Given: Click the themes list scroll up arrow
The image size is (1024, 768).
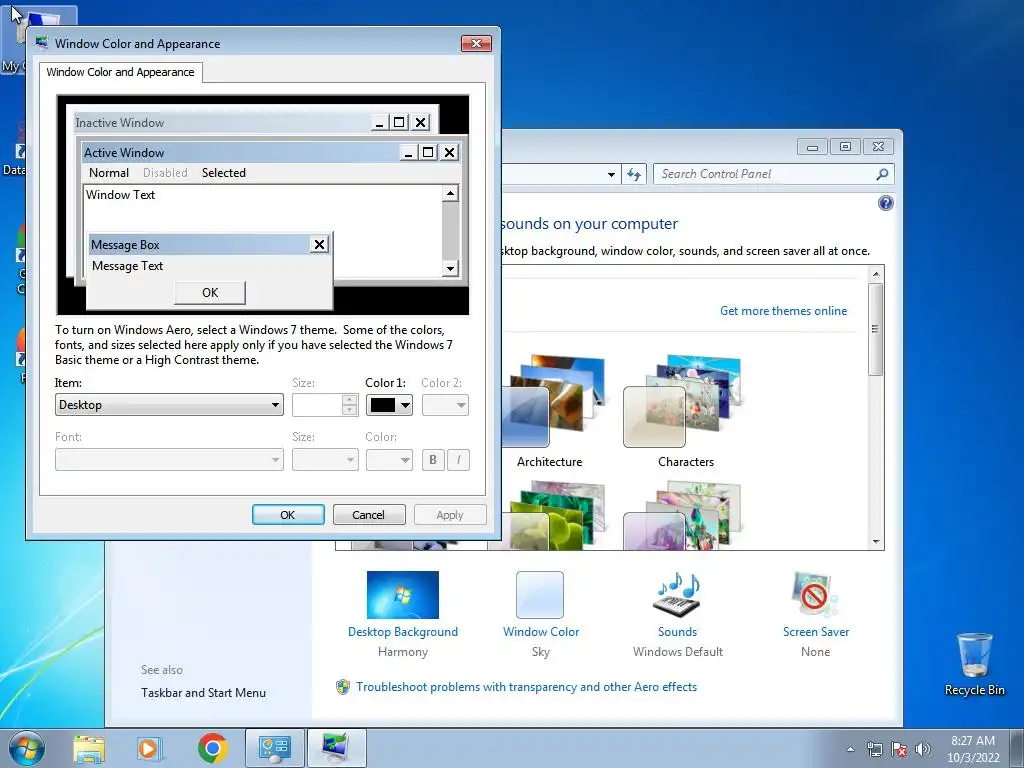Looking at the screenshot, I should tap(876, 273).
